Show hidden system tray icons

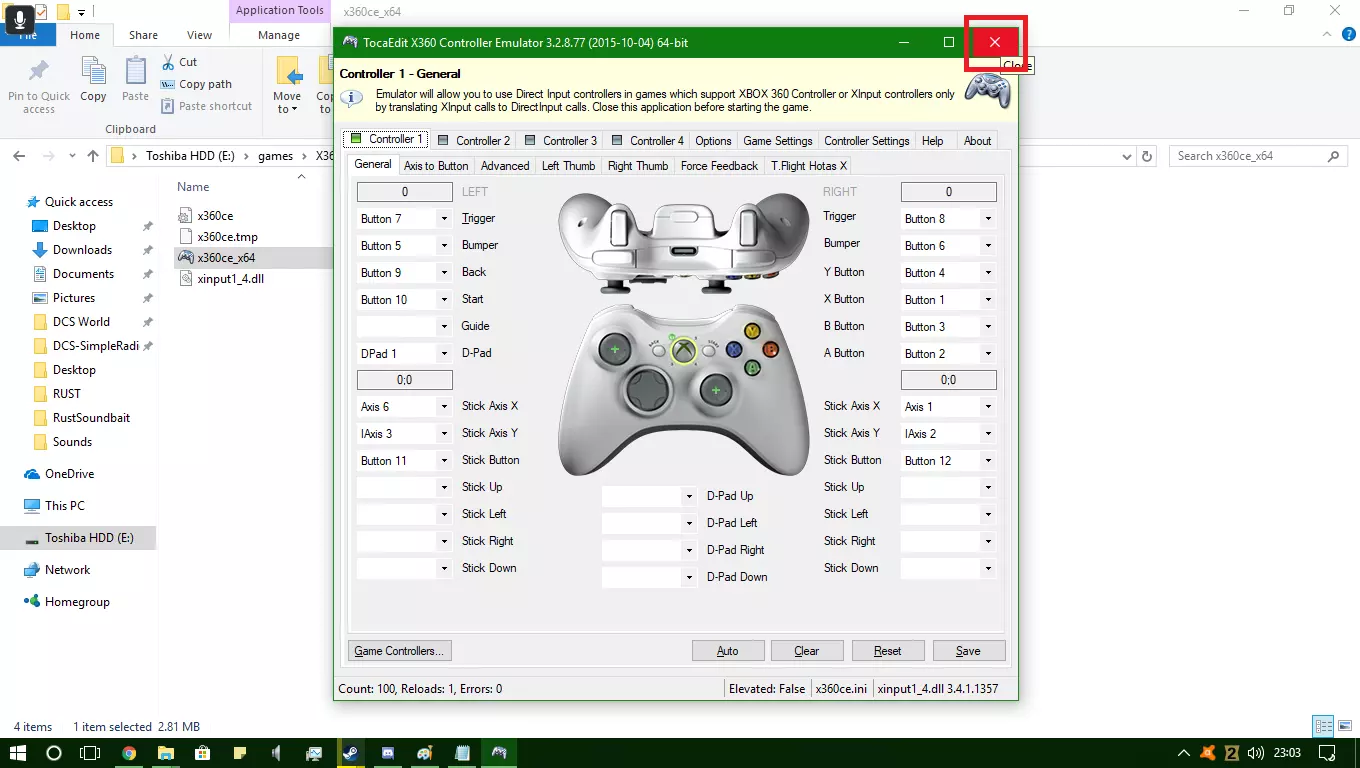click(1184, 753)
